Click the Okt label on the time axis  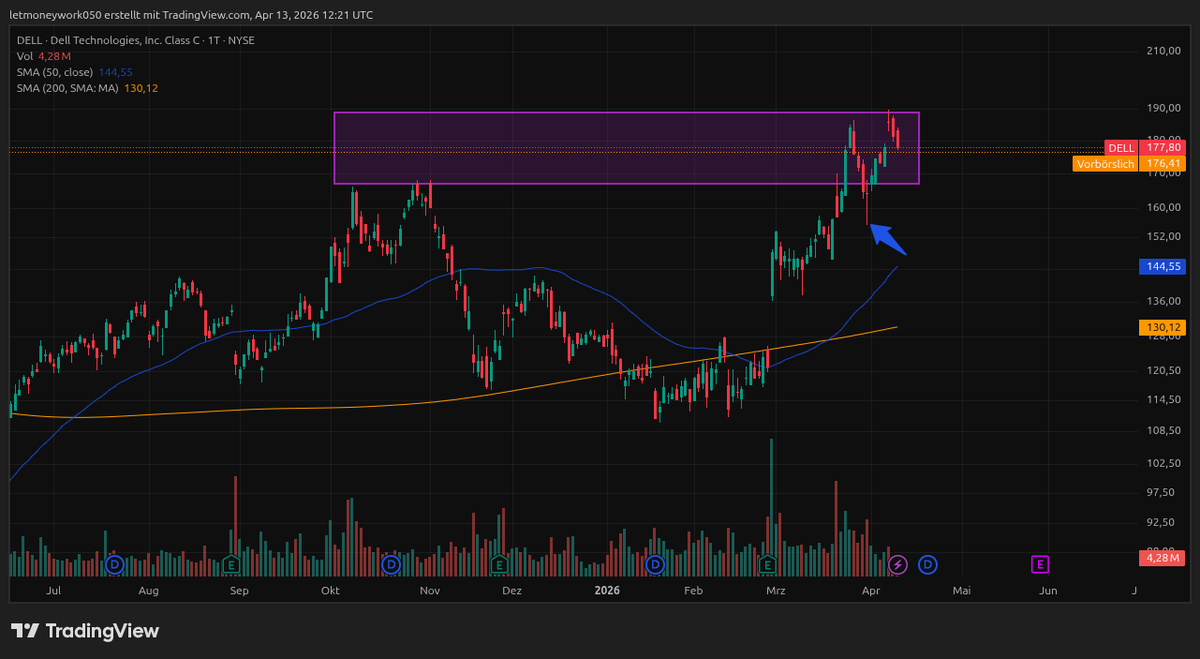click(x=330, y=591)
